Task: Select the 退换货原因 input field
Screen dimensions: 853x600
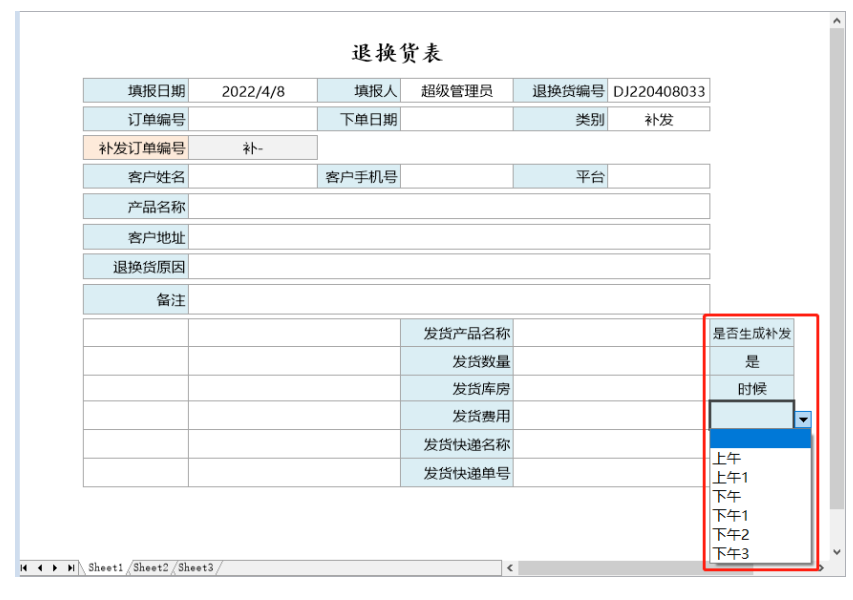Action: coord(448,267)
